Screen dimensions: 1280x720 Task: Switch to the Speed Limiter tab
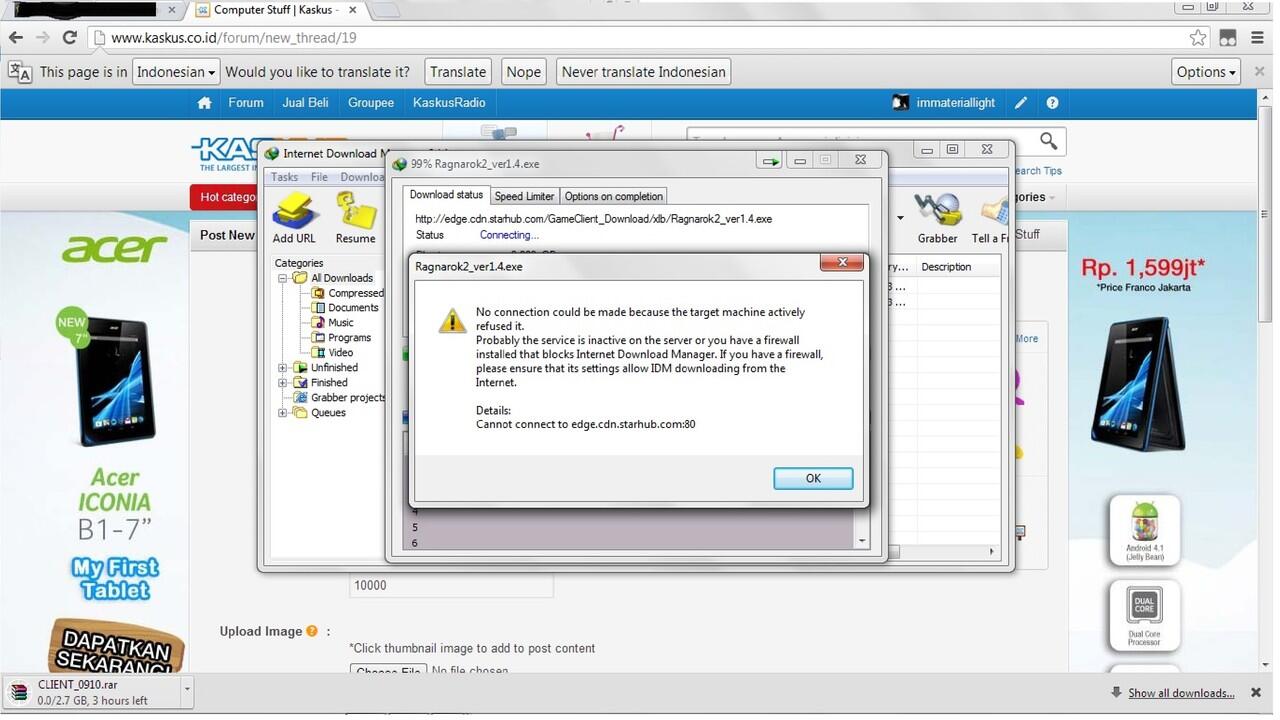(524, 196)
